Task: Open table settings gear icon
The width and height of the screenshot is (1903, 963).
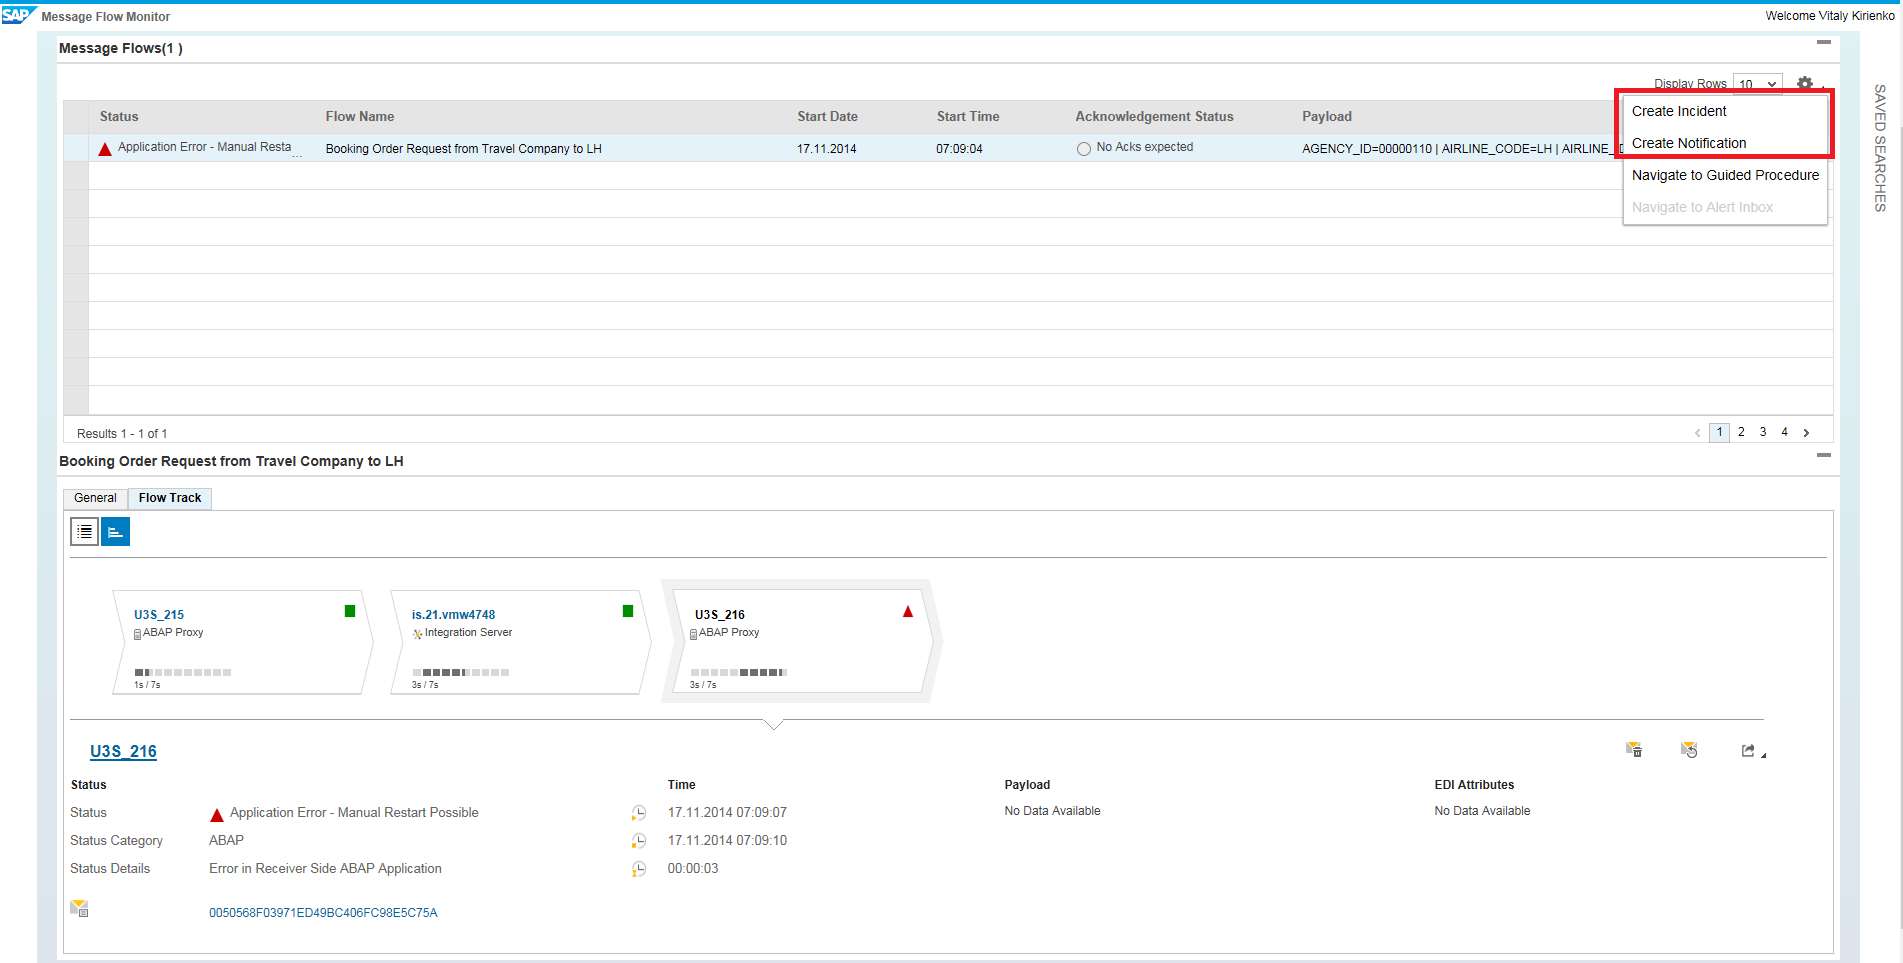Action: coord(1805,84)
